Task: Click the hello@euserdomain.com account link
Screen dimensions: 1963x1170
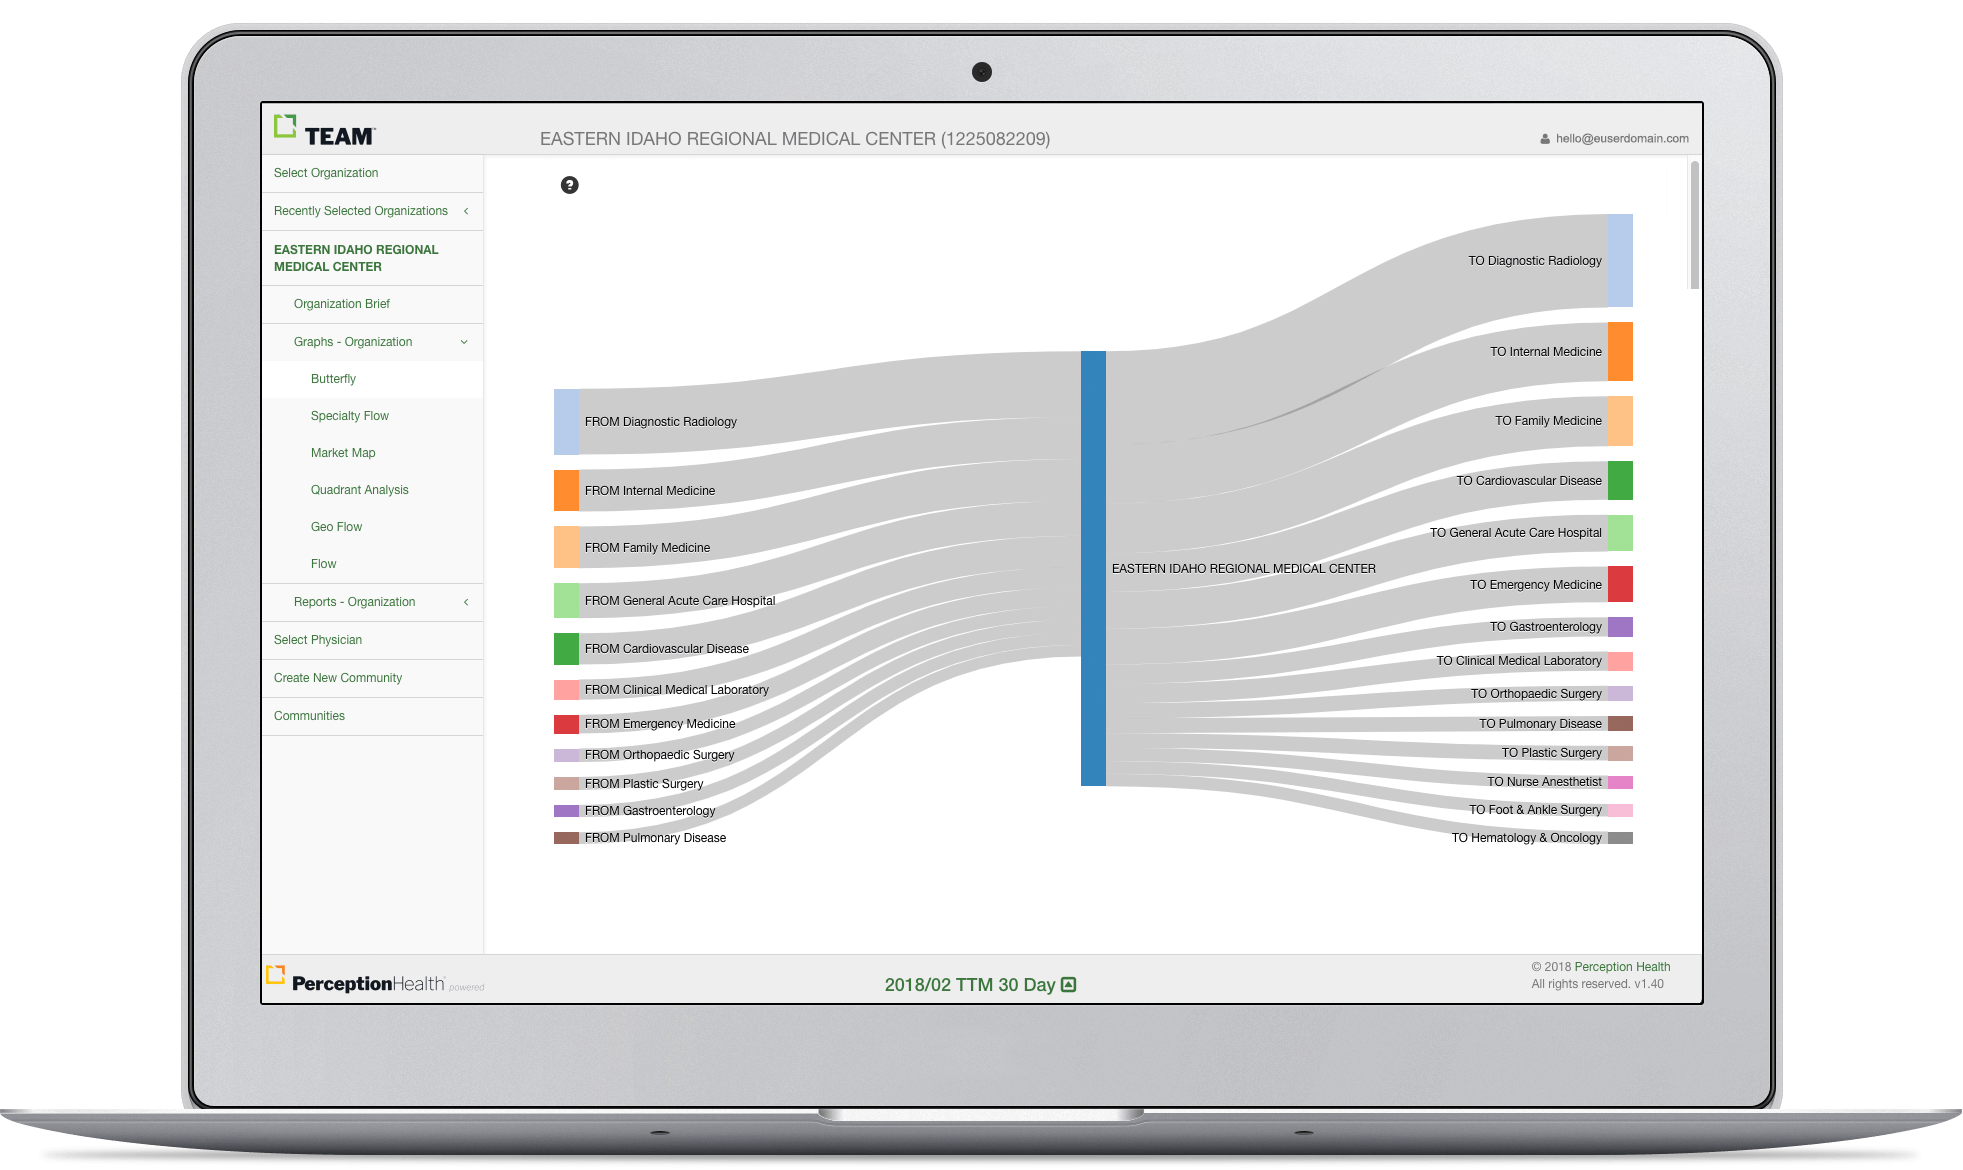Action: (x=1622, y=139)
